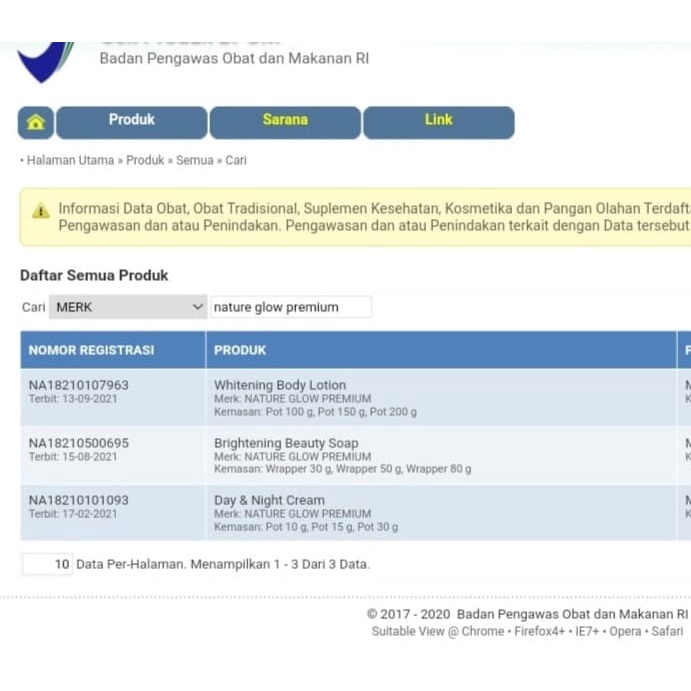Click Badan Pengawas Obat dan Makanan RI header text

point(234,58)
